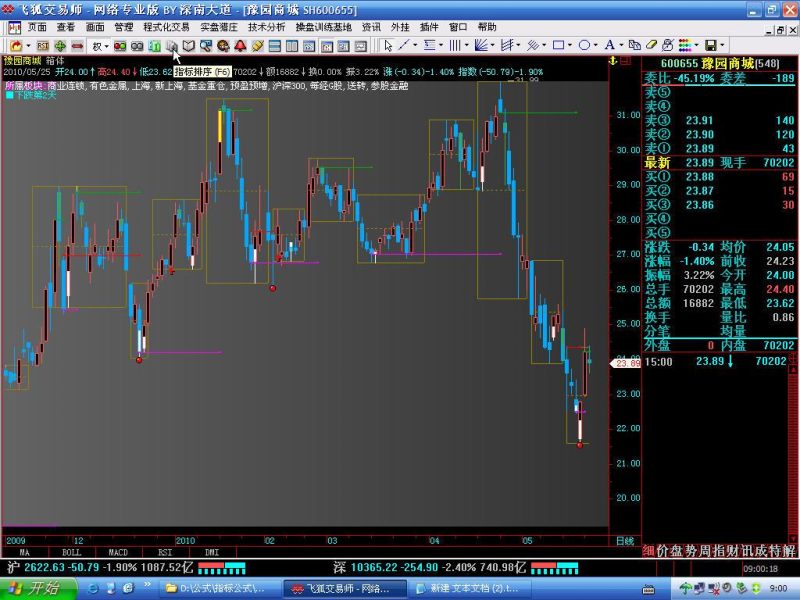This screenshot has width=800, height=600.
Task: Switch to the MACD indicator tab
Action: (118, 552)
